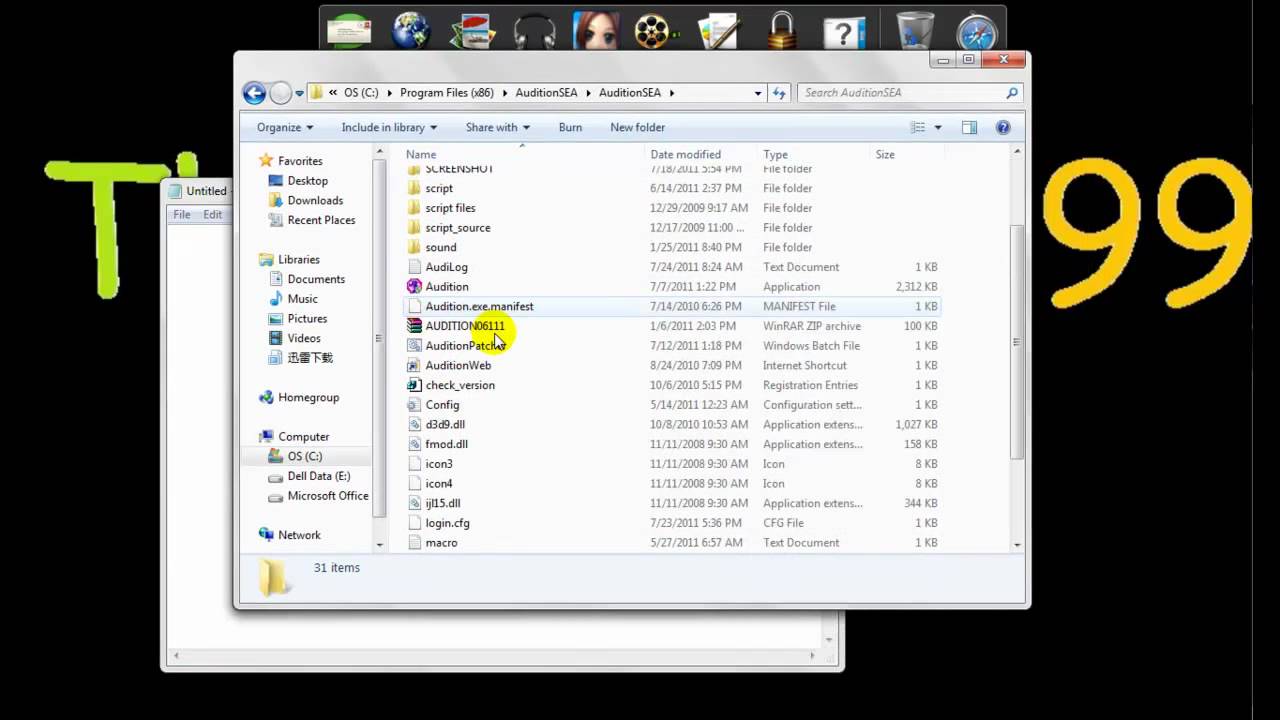Click the padlock icon in the dock

pyautogui.click(x=783, y=30)
